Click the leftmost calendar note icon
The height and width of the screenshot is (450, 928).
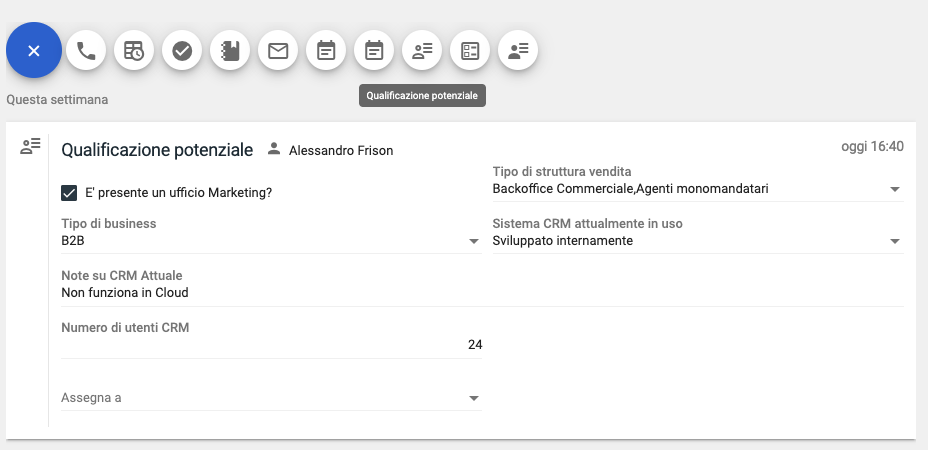coord(326,51)
